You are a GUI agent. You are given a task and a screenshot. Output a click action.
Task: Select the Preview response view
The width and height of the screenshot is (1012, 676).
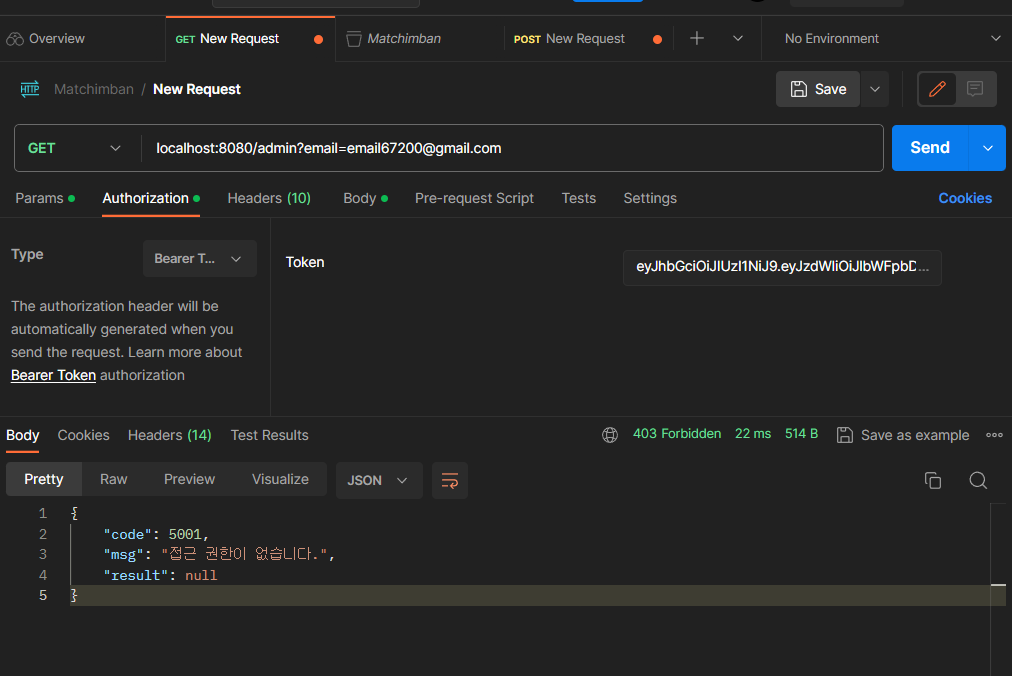(189, 479)
